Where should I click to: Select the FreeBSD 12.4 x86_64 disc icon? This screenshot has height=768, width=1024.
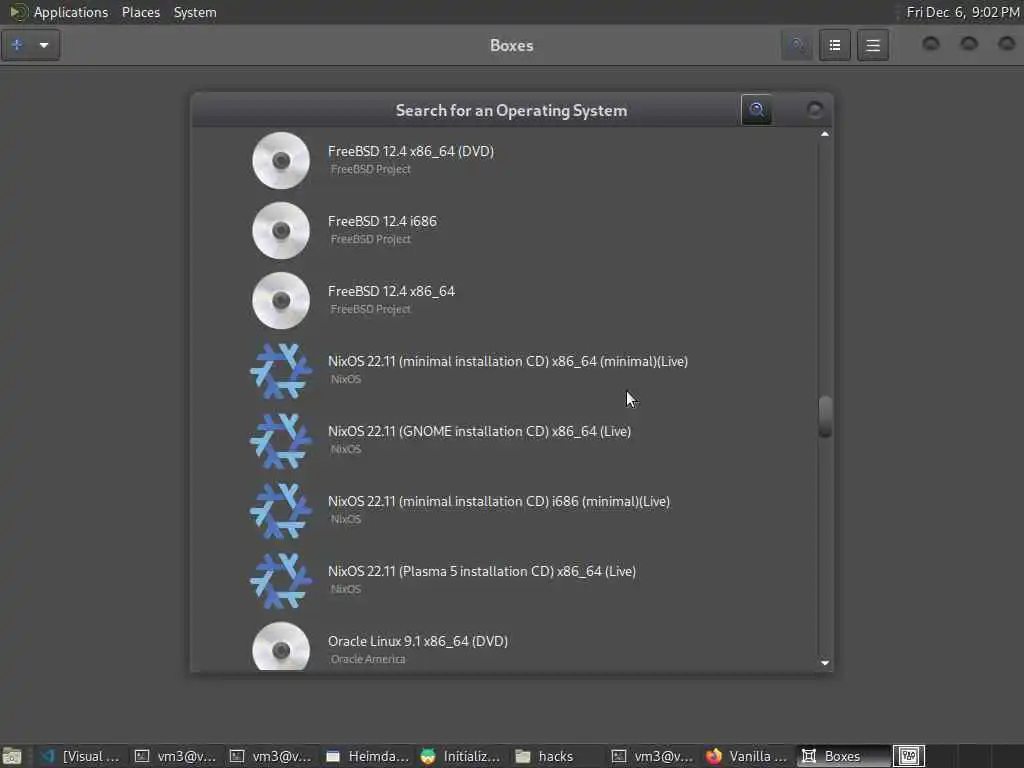[281, 300]
